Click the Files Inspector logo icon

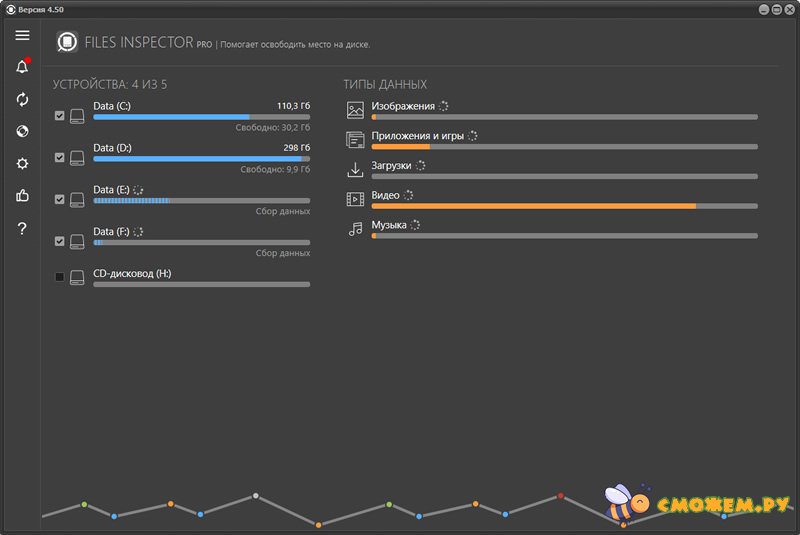pyautogui.click(x=67, y=42)
